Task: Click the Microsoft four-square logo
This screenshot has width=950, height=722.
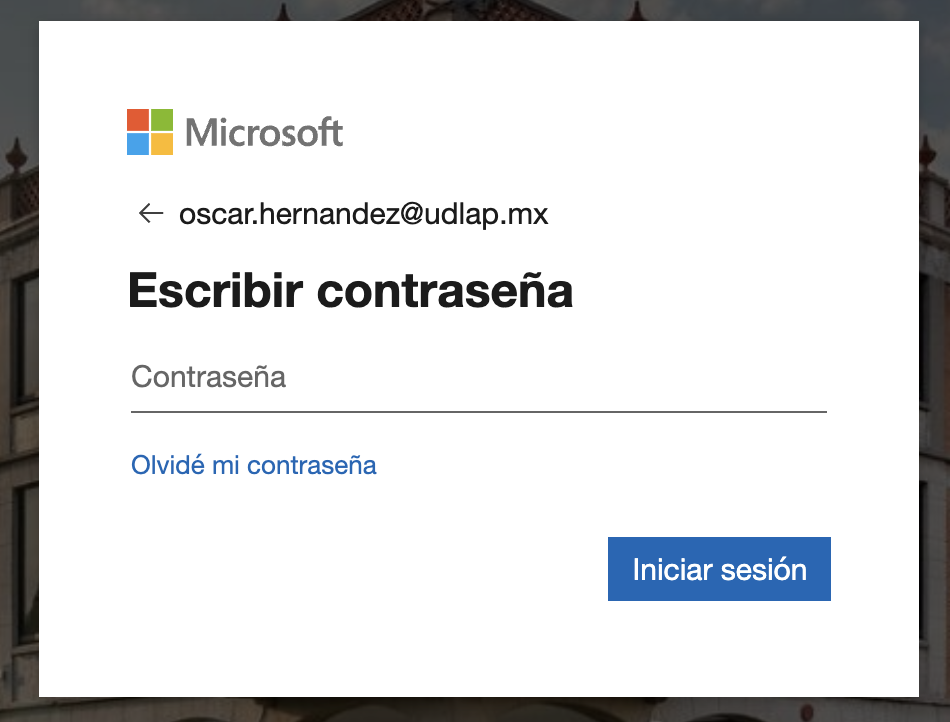Action: pos(150,132)
